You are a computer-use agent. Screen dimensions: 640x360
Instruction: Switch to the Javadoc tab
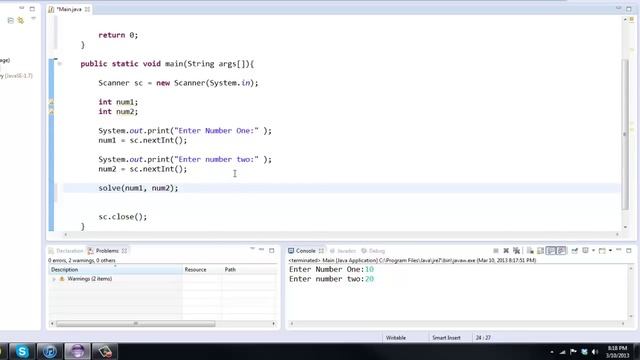[x=343, y=251]
